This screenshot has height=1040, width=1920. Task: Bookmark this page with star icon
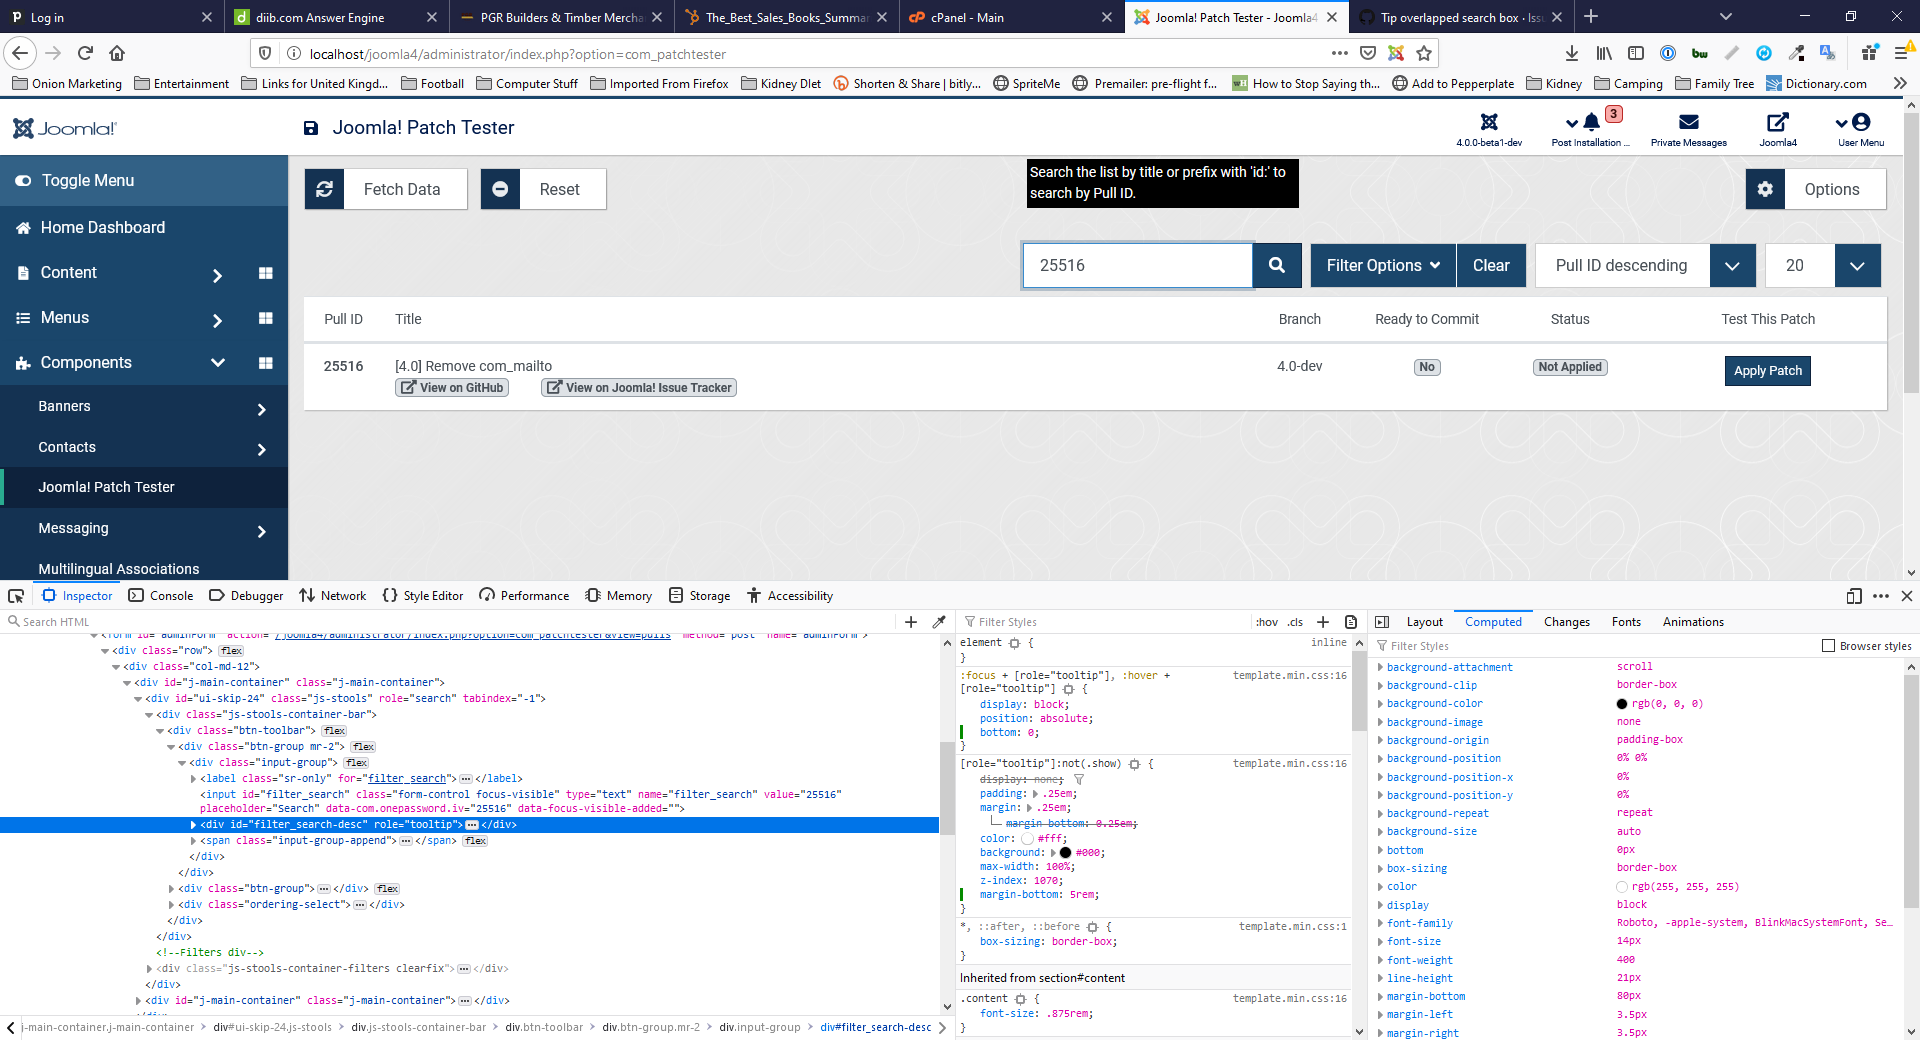(1424, 53)
